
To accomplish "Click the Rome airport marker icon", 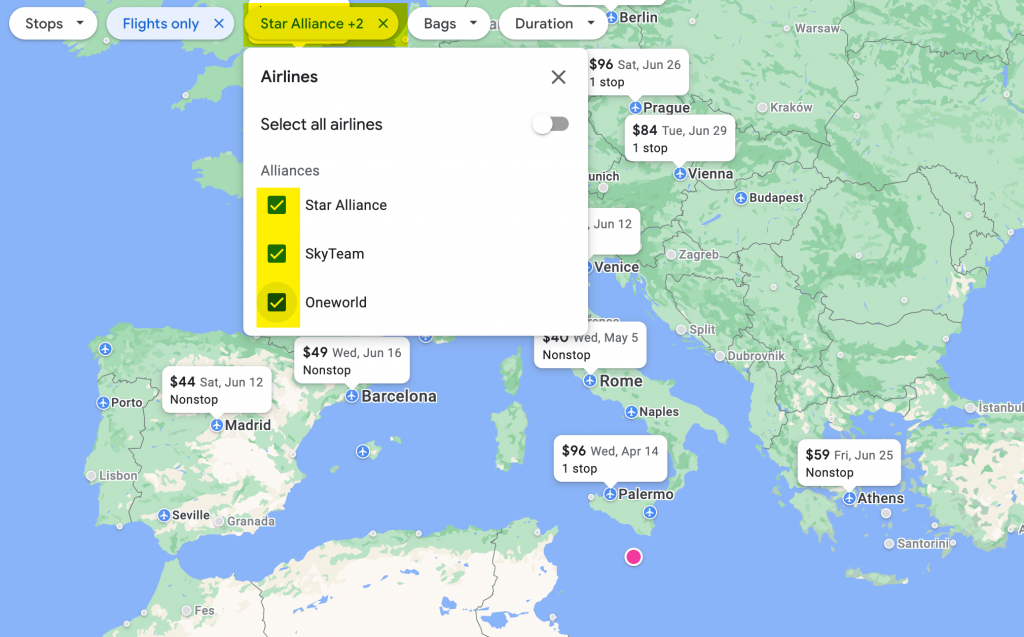I will pyautogui.click(x=590, y=381).
